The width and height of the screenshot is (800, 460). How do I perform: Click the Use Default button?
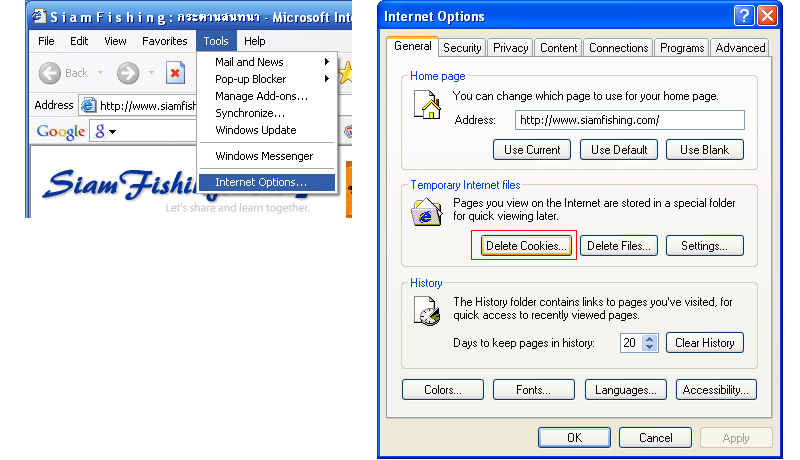(x=619, y=150)
